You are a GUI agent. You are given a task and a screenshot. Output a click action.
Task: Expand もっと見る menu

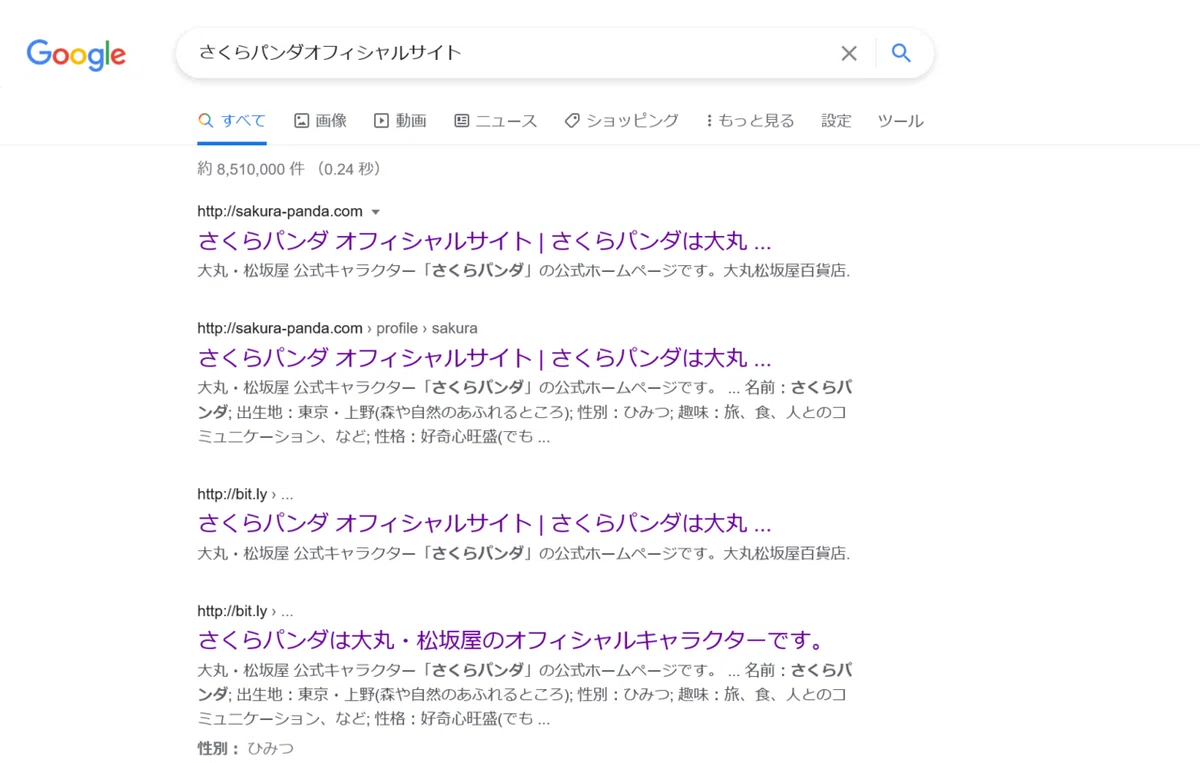750,121
